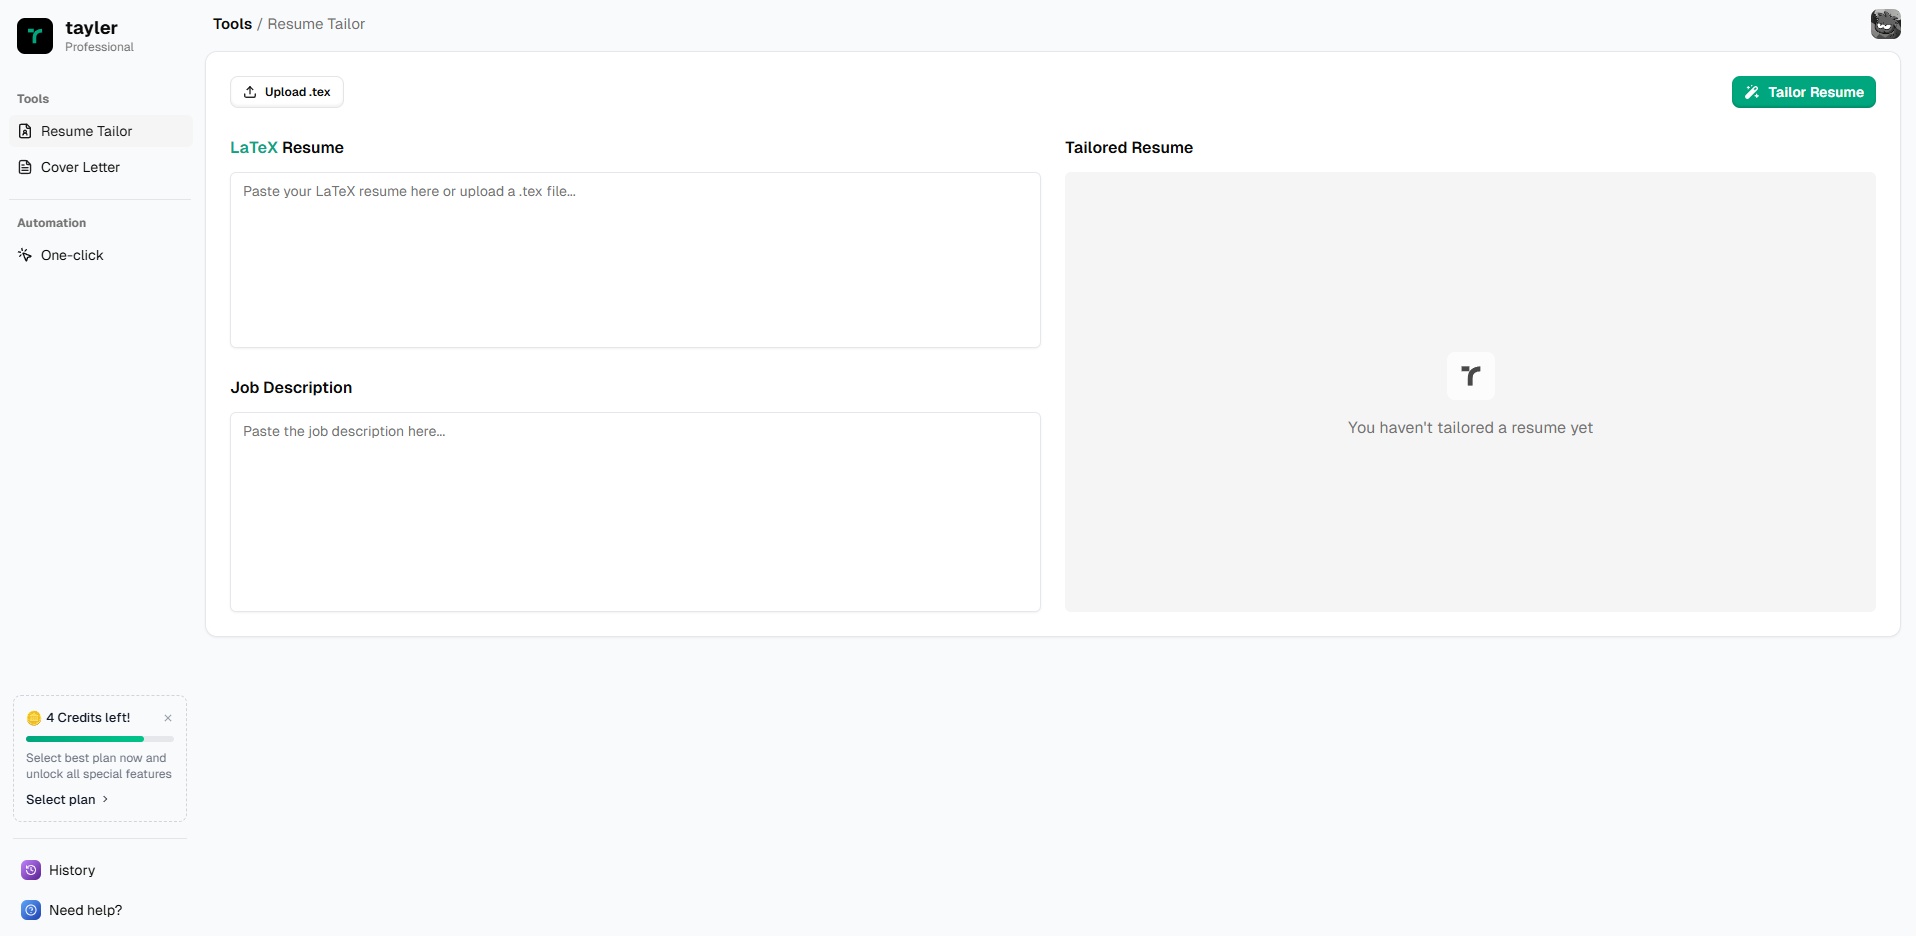Dismiss the credits left notification
The image size is (1916, 936).
coord(168,718)
